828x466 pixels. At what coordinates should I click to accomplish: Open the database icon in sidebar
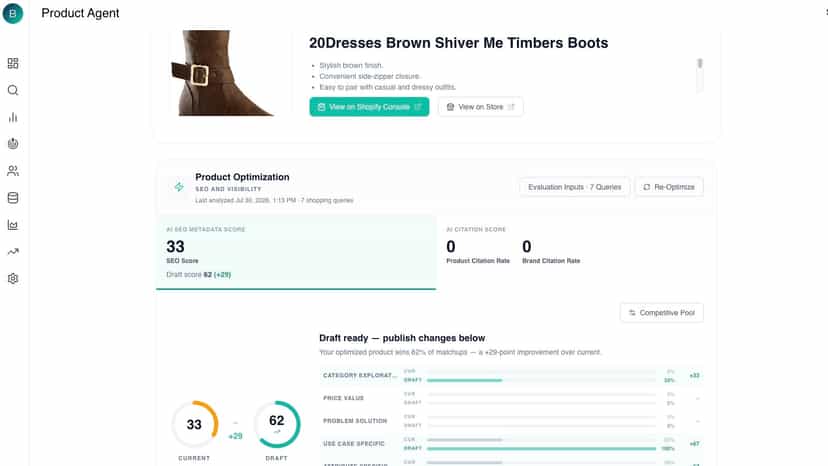point(13,198)
